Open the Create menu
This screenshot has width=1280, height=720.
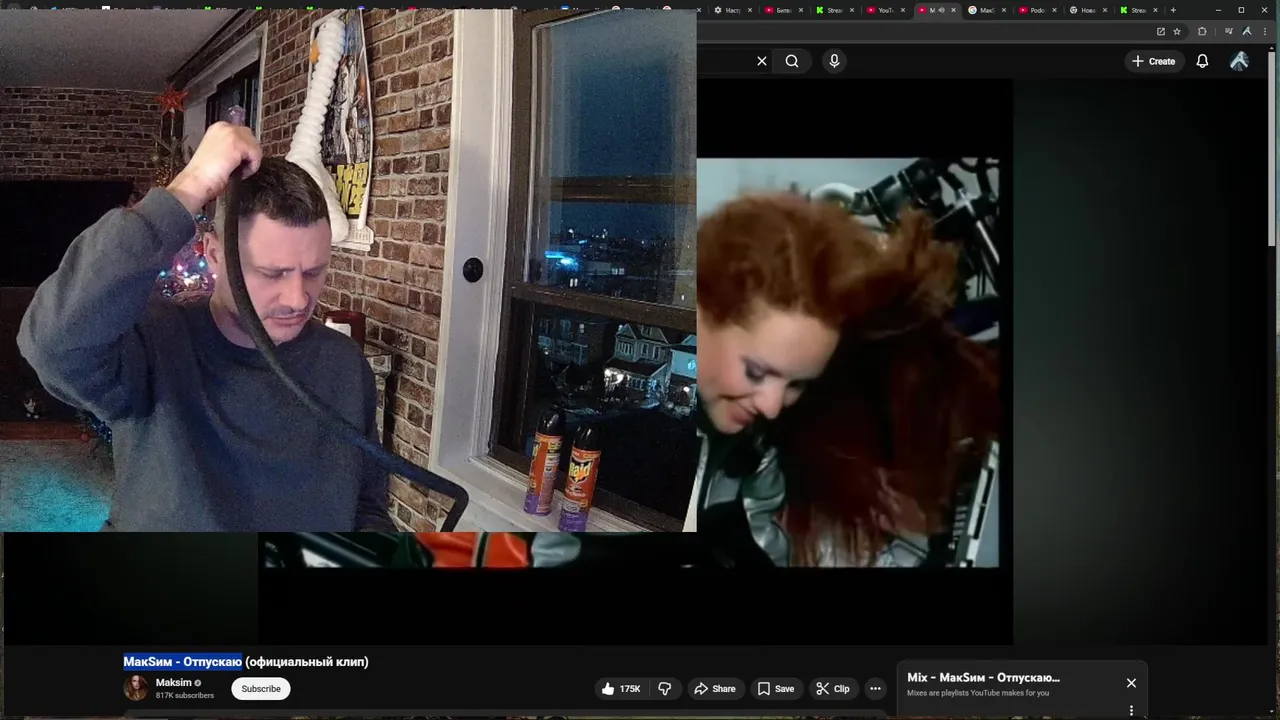coord(1153,61)
